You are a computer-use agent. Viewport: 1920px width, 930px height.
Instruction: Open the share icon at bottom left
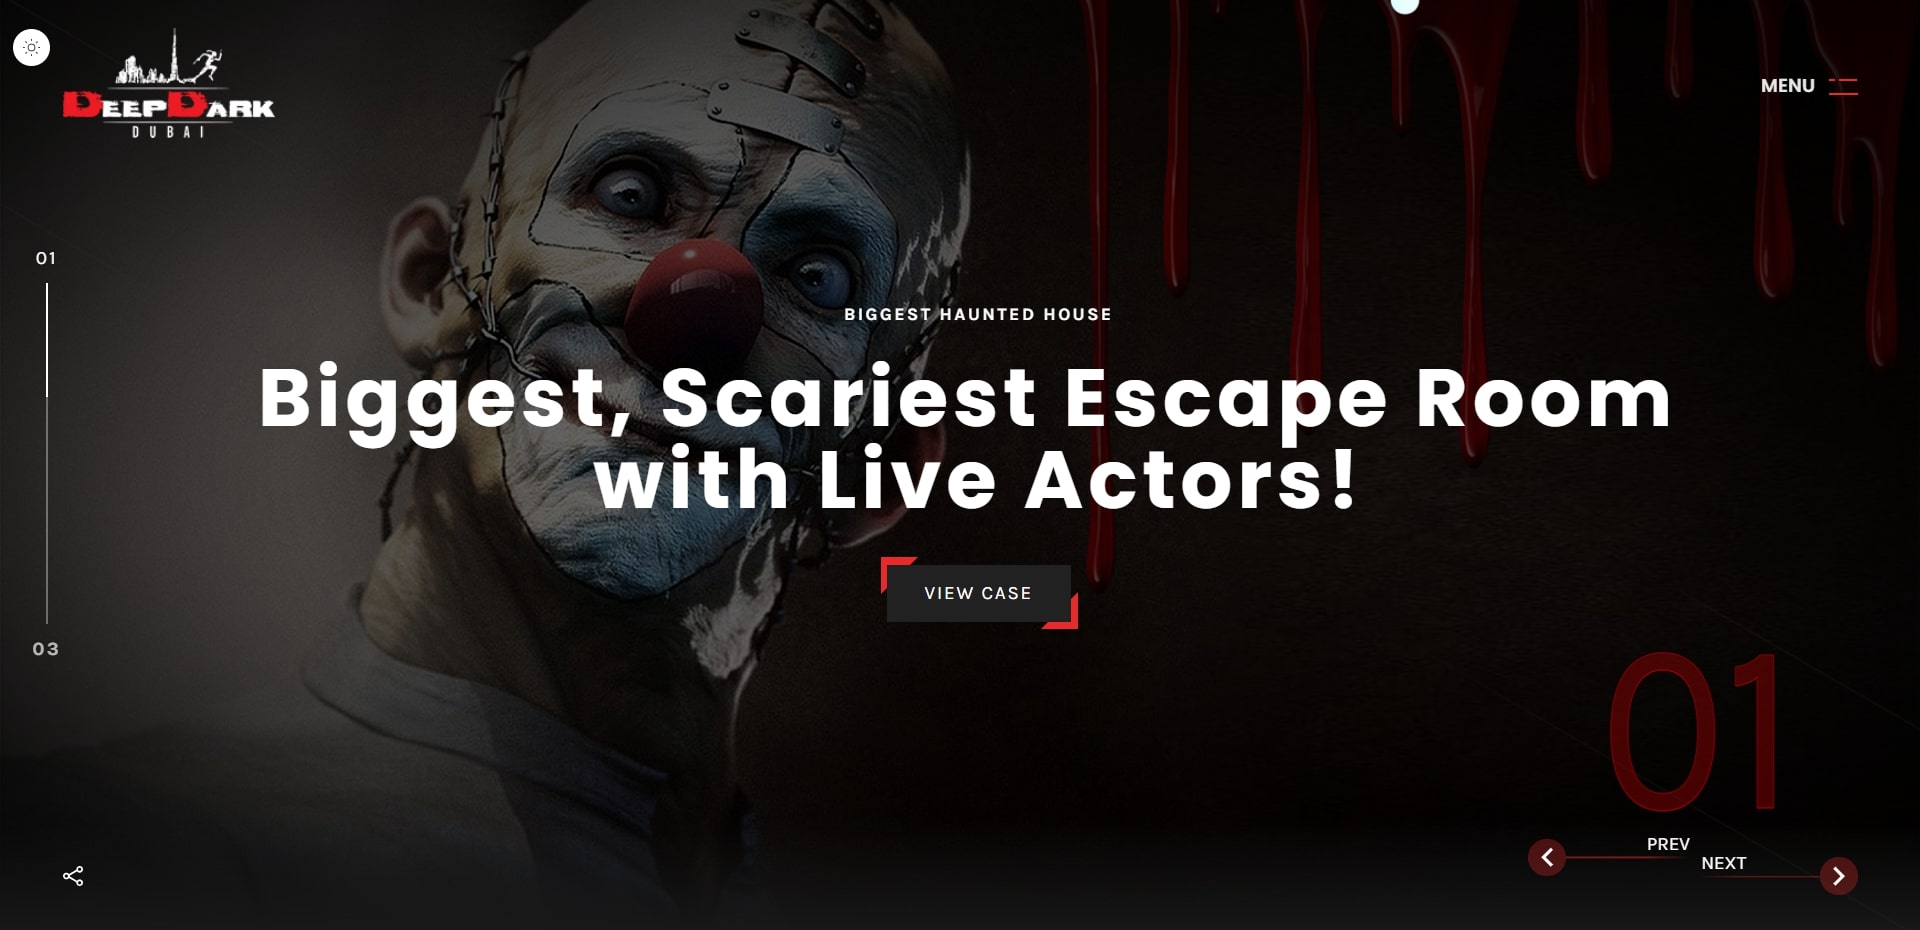point(73,876)
